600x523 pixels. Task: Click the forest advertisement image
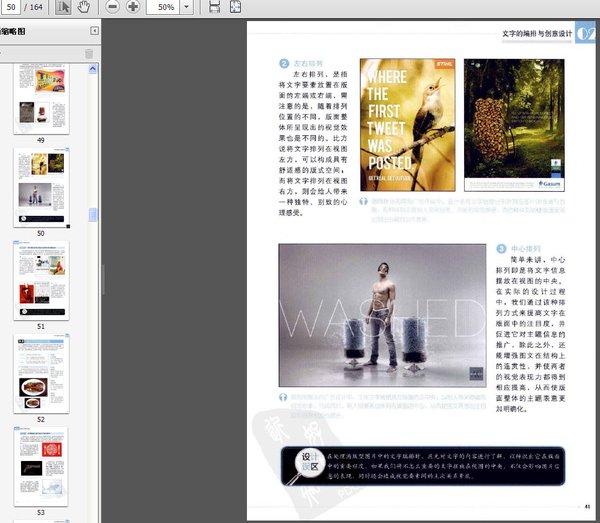514,125
